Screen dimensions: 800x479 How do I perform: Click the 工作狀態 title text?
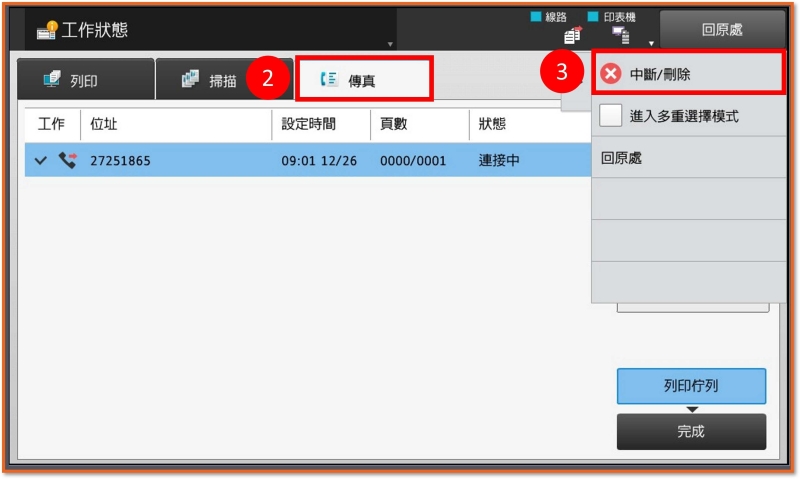(x=94, y=30)
